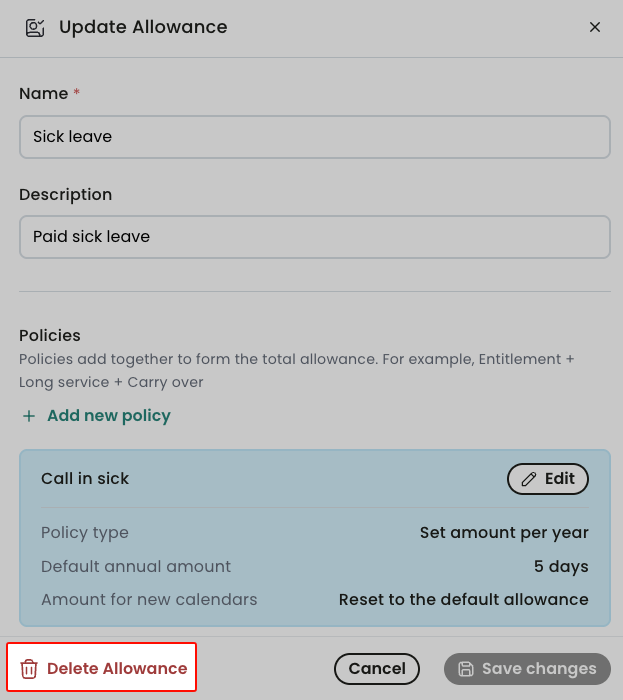Click the pencil icon in Edit button
Screen dimensions: 623x700
pos(529,479)
